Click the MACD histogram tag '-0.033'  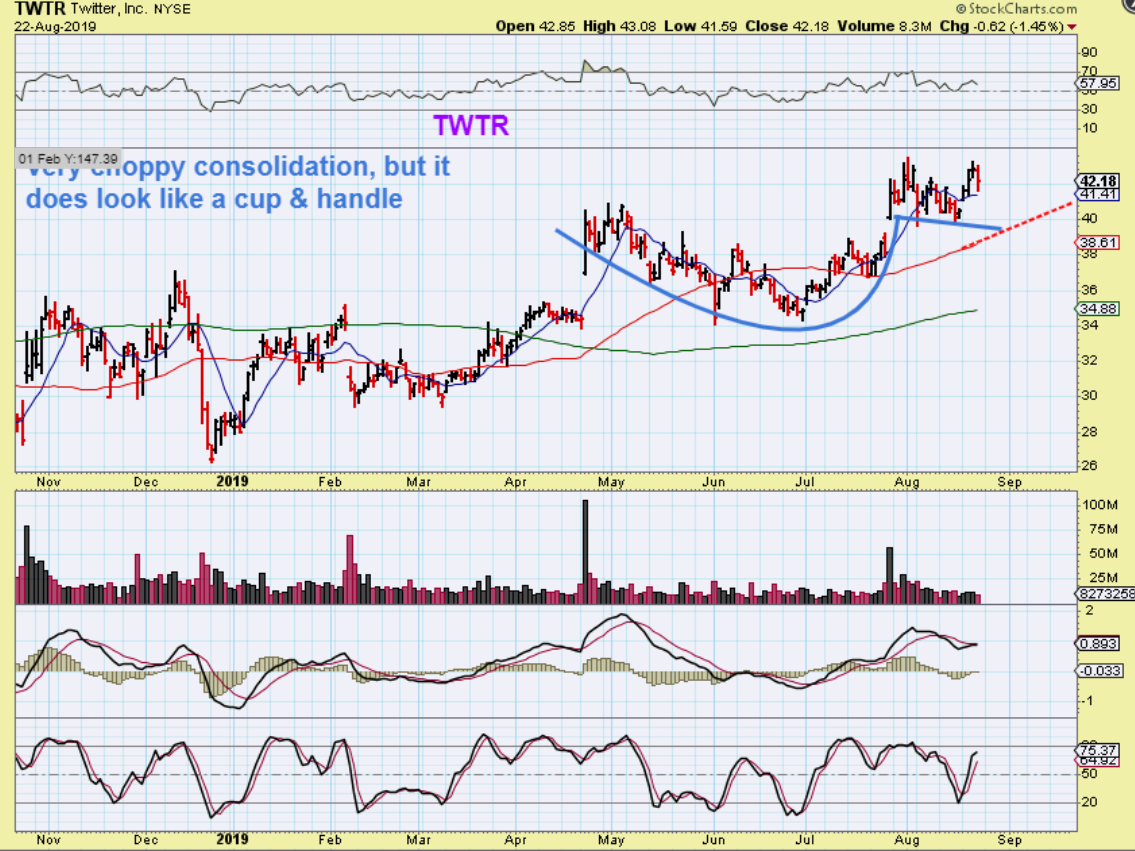pos(1100,671)
